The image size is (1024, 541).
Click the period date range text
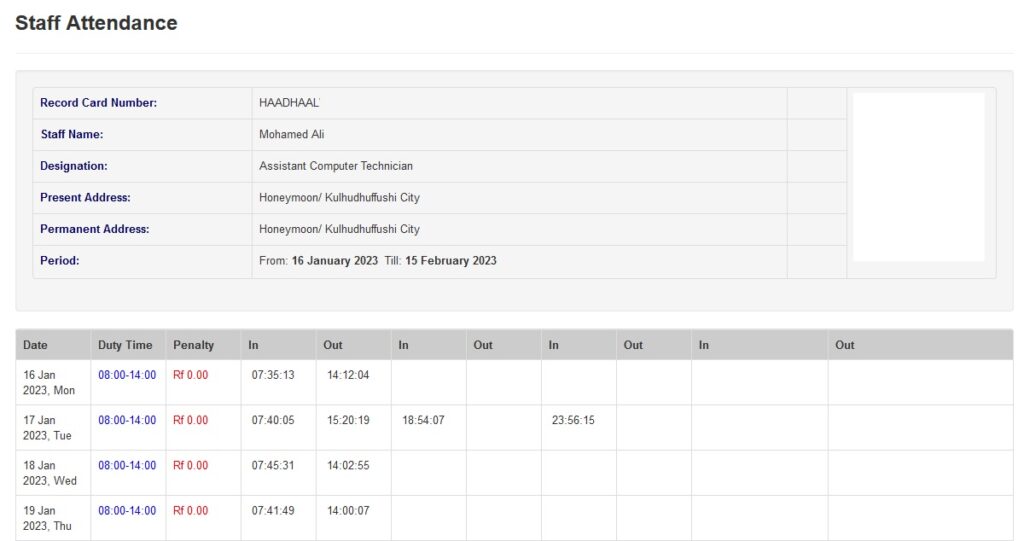pyautogui.click(x=377, y=261)
